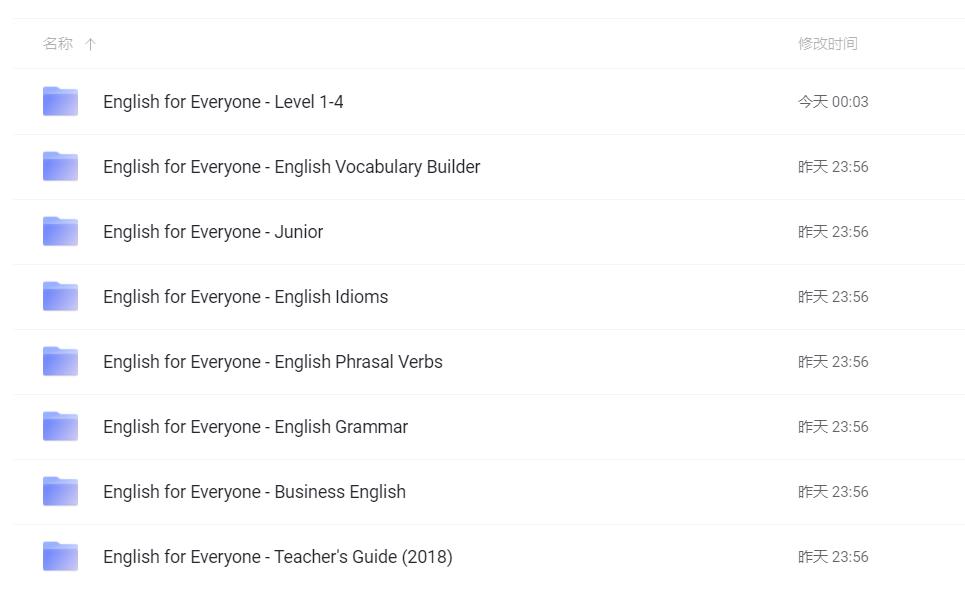Image resolution: width=965 pixels, height=609 pixels.
Task: Open English for Everyone - English Grammar
Action: pos(255,427)
